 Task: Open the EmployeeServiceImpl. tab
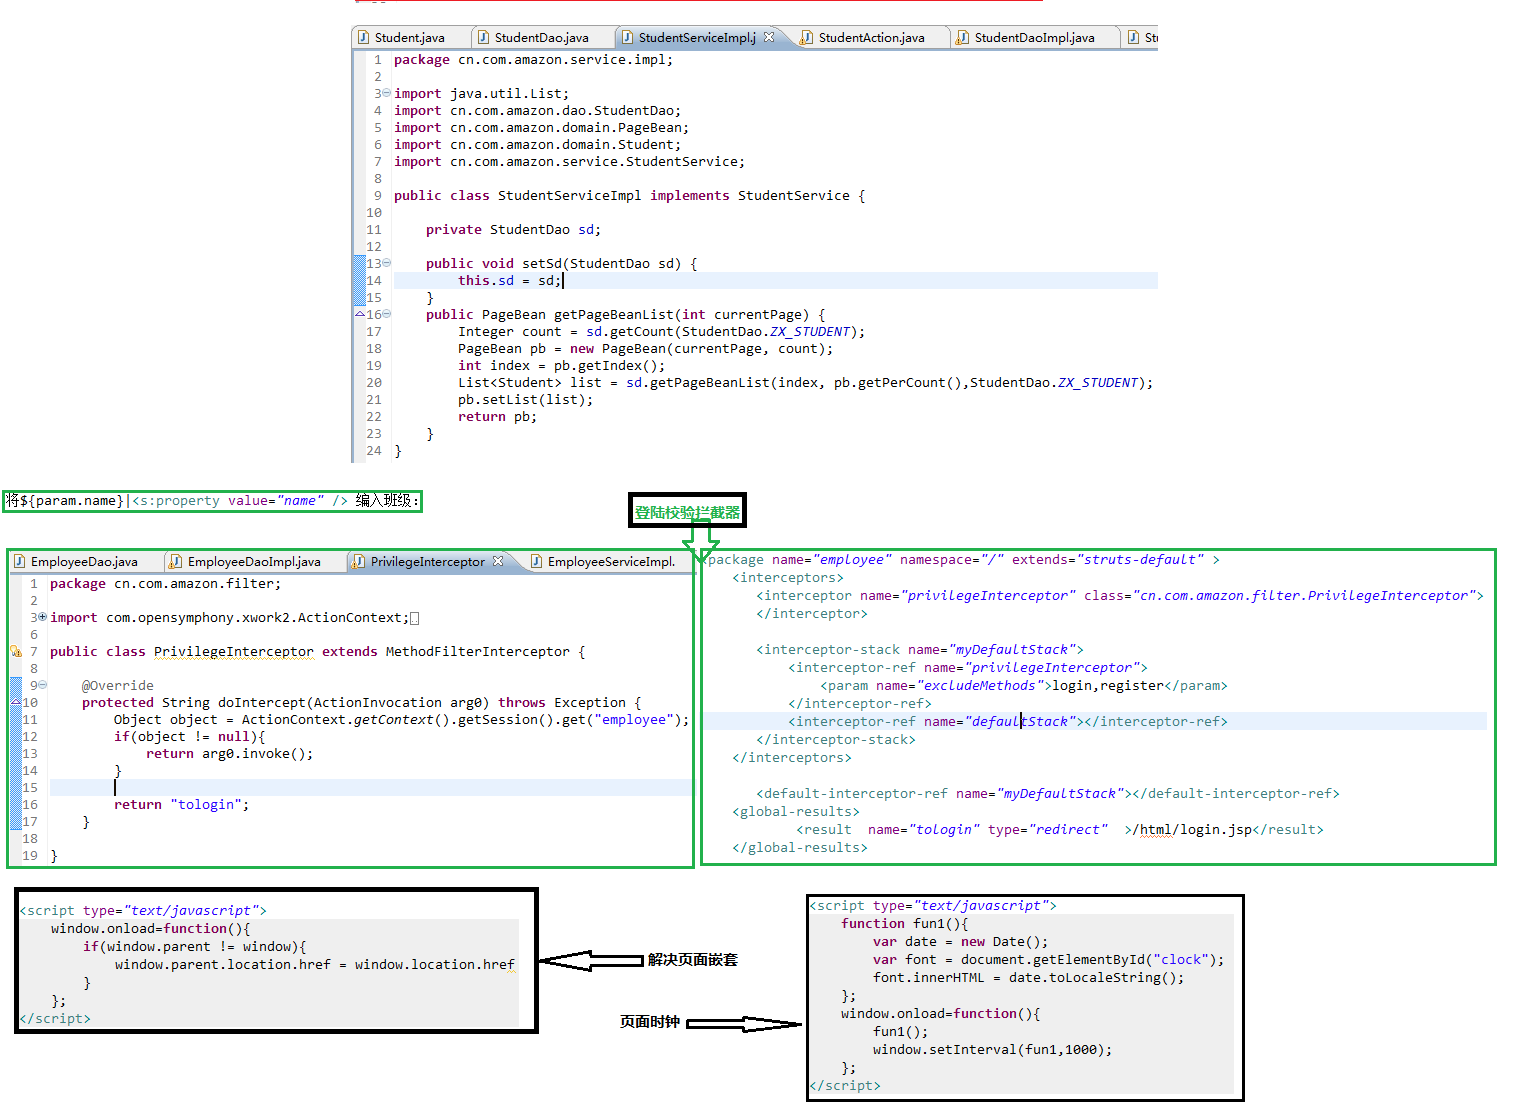tap(604, 561)
